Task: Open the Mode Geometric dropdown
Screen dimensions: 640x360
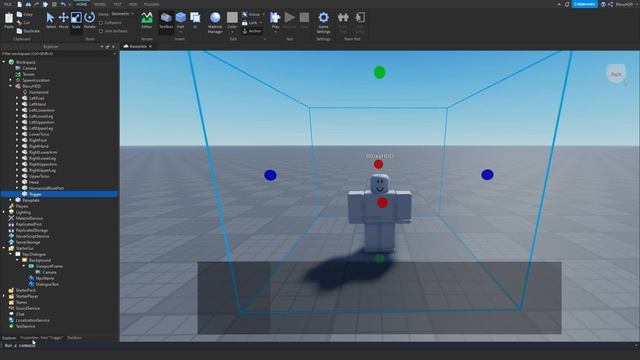Action: [122, 14]
